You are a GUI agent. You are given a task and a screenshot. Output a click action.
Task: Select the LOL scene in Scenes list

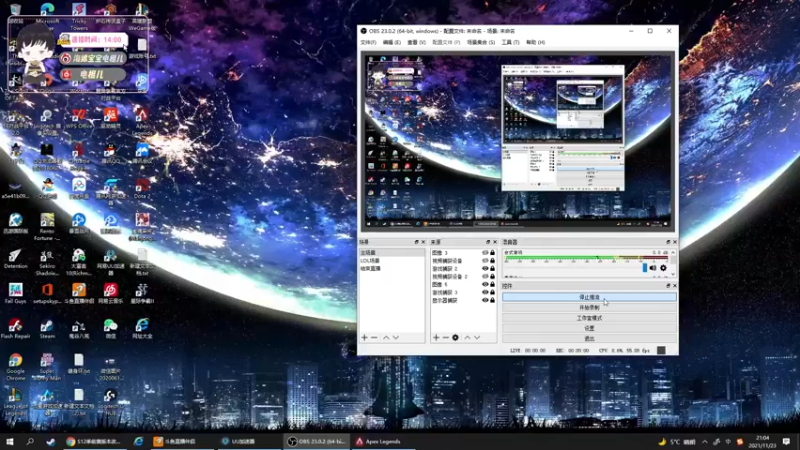[392, 261]
